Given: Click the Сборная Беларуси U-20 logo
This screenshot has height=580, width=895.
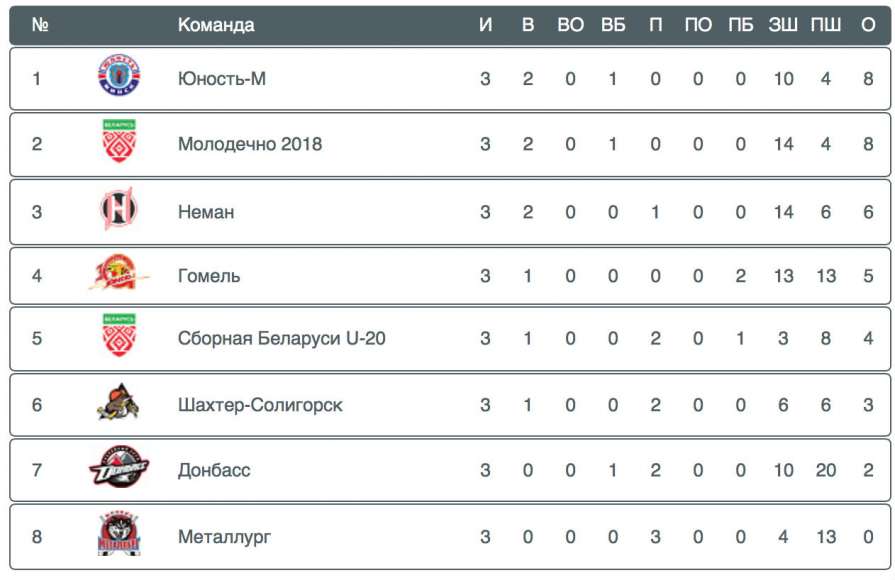Looking at the screenshot, I should pos(119,337).
